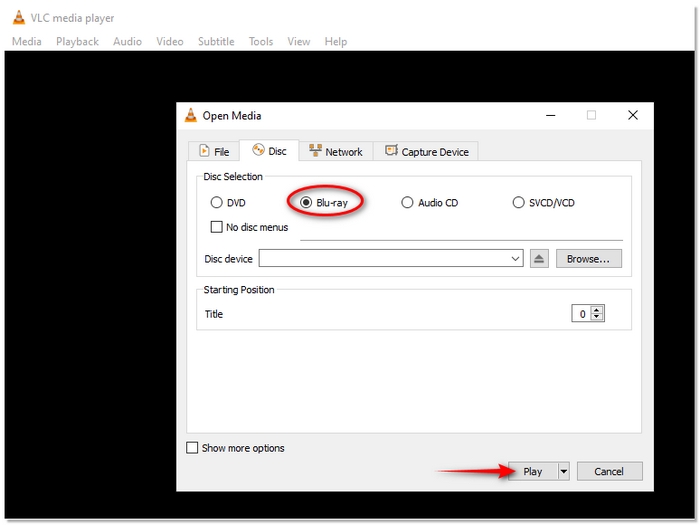Click Cancel to dismiss Open Media
700x525 pixels.
pyautogui.click(x=608, y=472)
